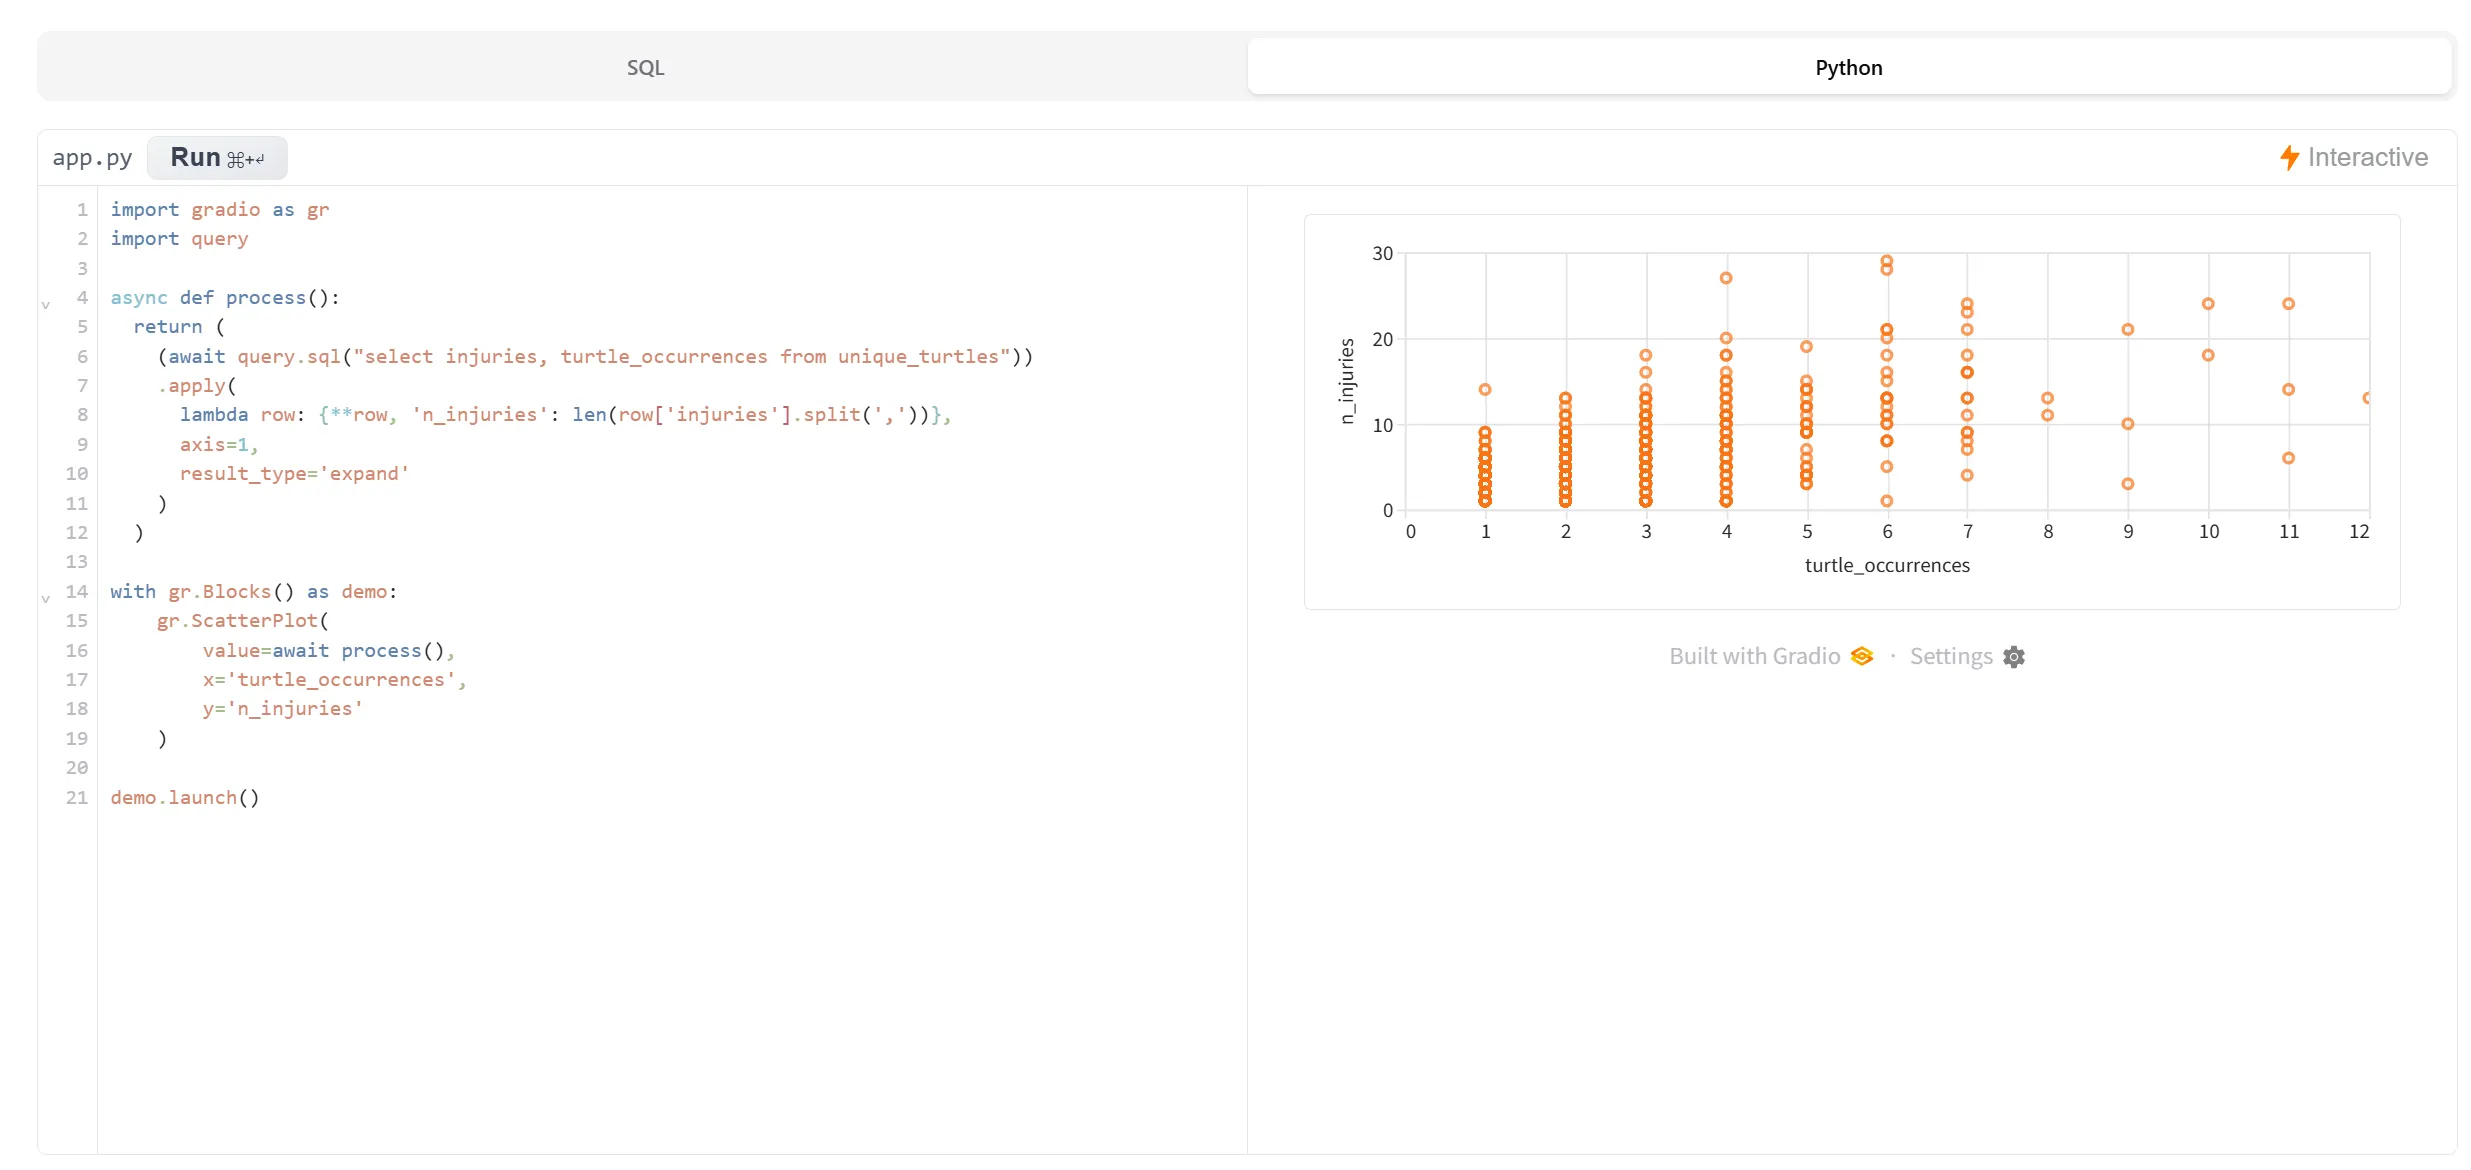
Task: Select the Python tab
Action: point(1848,68)
